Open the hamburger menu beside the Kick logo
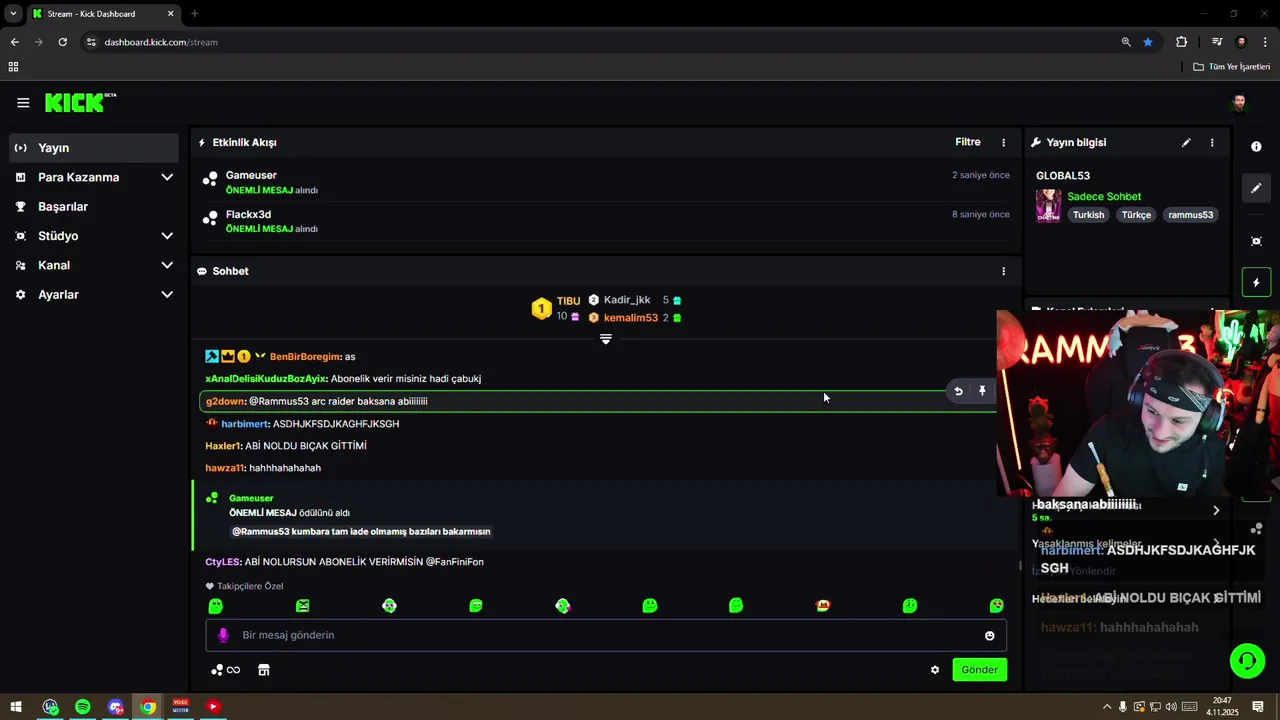This screenshot has height=720, width=1280. 23,103
